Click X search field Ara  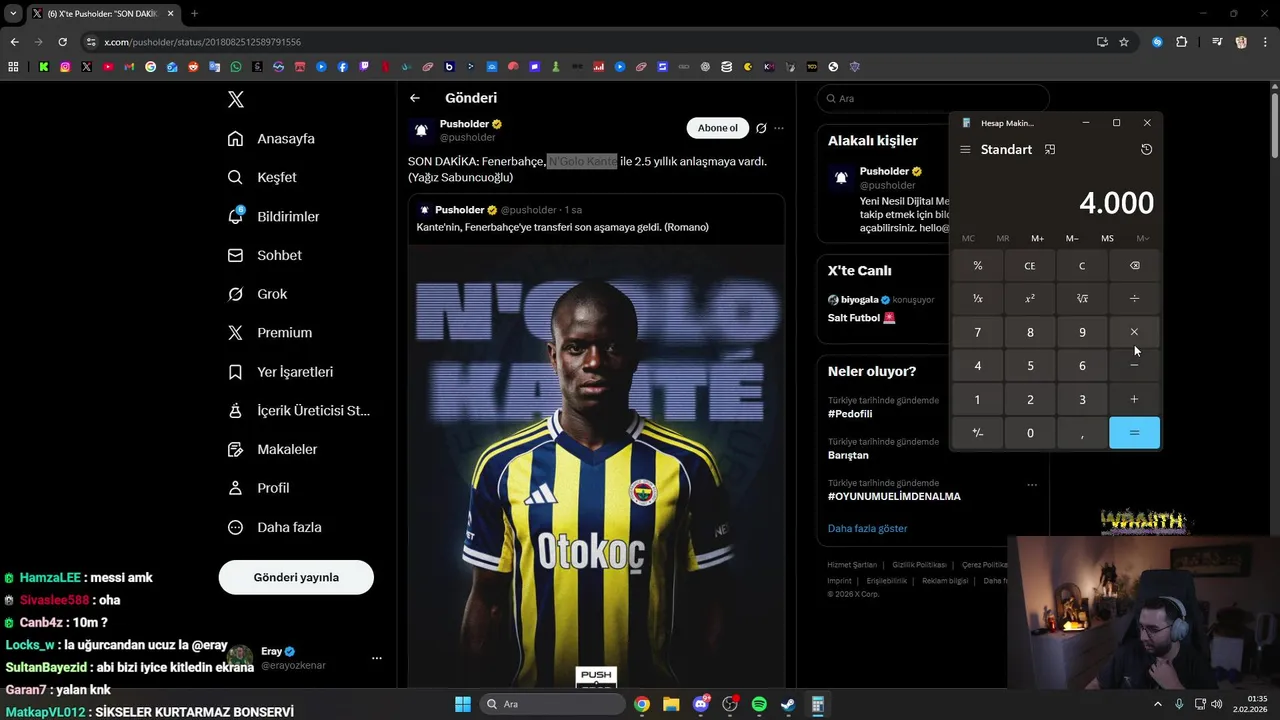pos(933,98)
